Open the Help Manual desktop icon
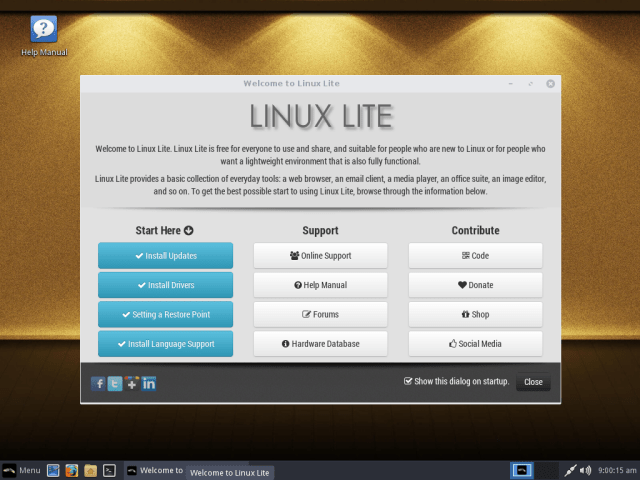The width and height of the screenshot is (640, 480). (44, 35)
